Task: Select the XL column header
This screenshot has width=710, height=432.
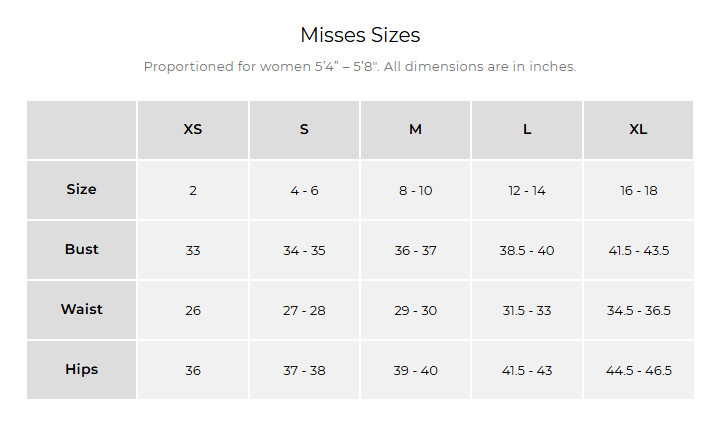Action: click(638, 130)
